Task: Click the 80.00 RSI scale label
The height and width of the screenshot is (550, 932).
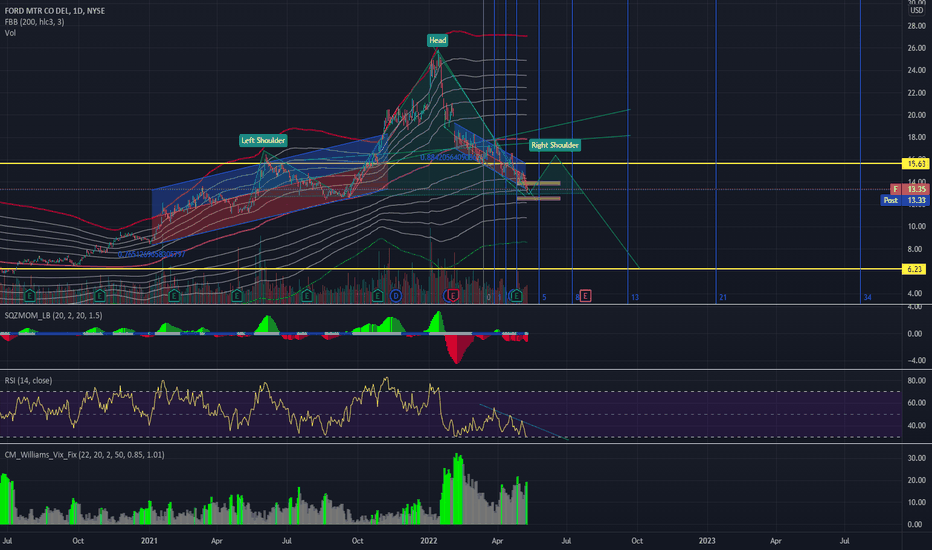Action: tap(917, 381)
